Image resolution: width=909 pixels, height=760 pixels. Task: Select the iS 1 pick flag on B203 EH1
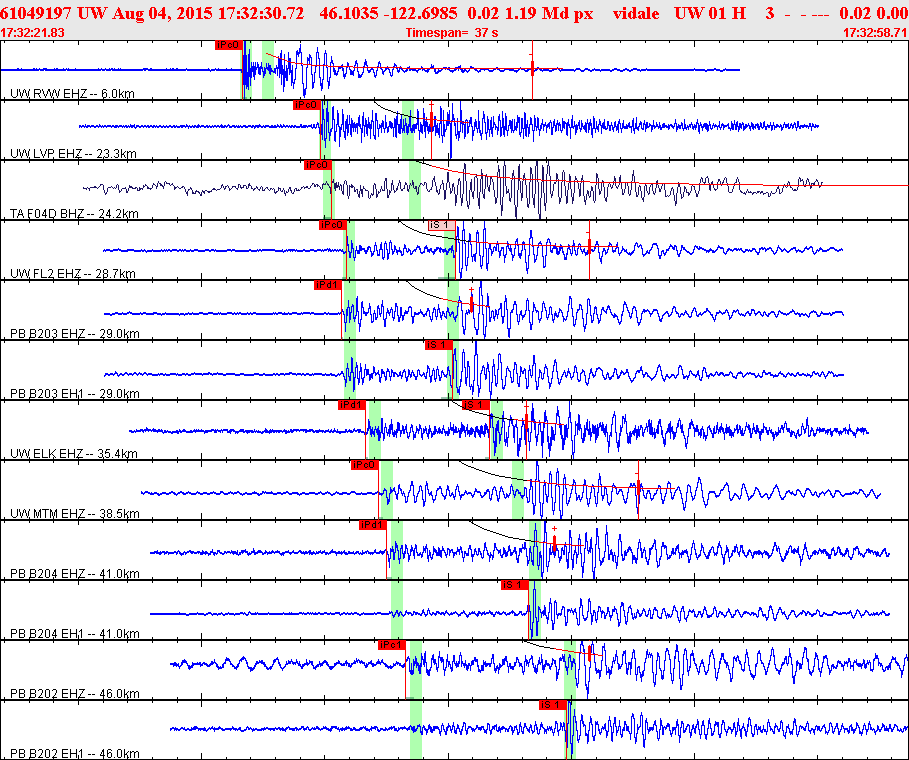click(x=438, y=345)
